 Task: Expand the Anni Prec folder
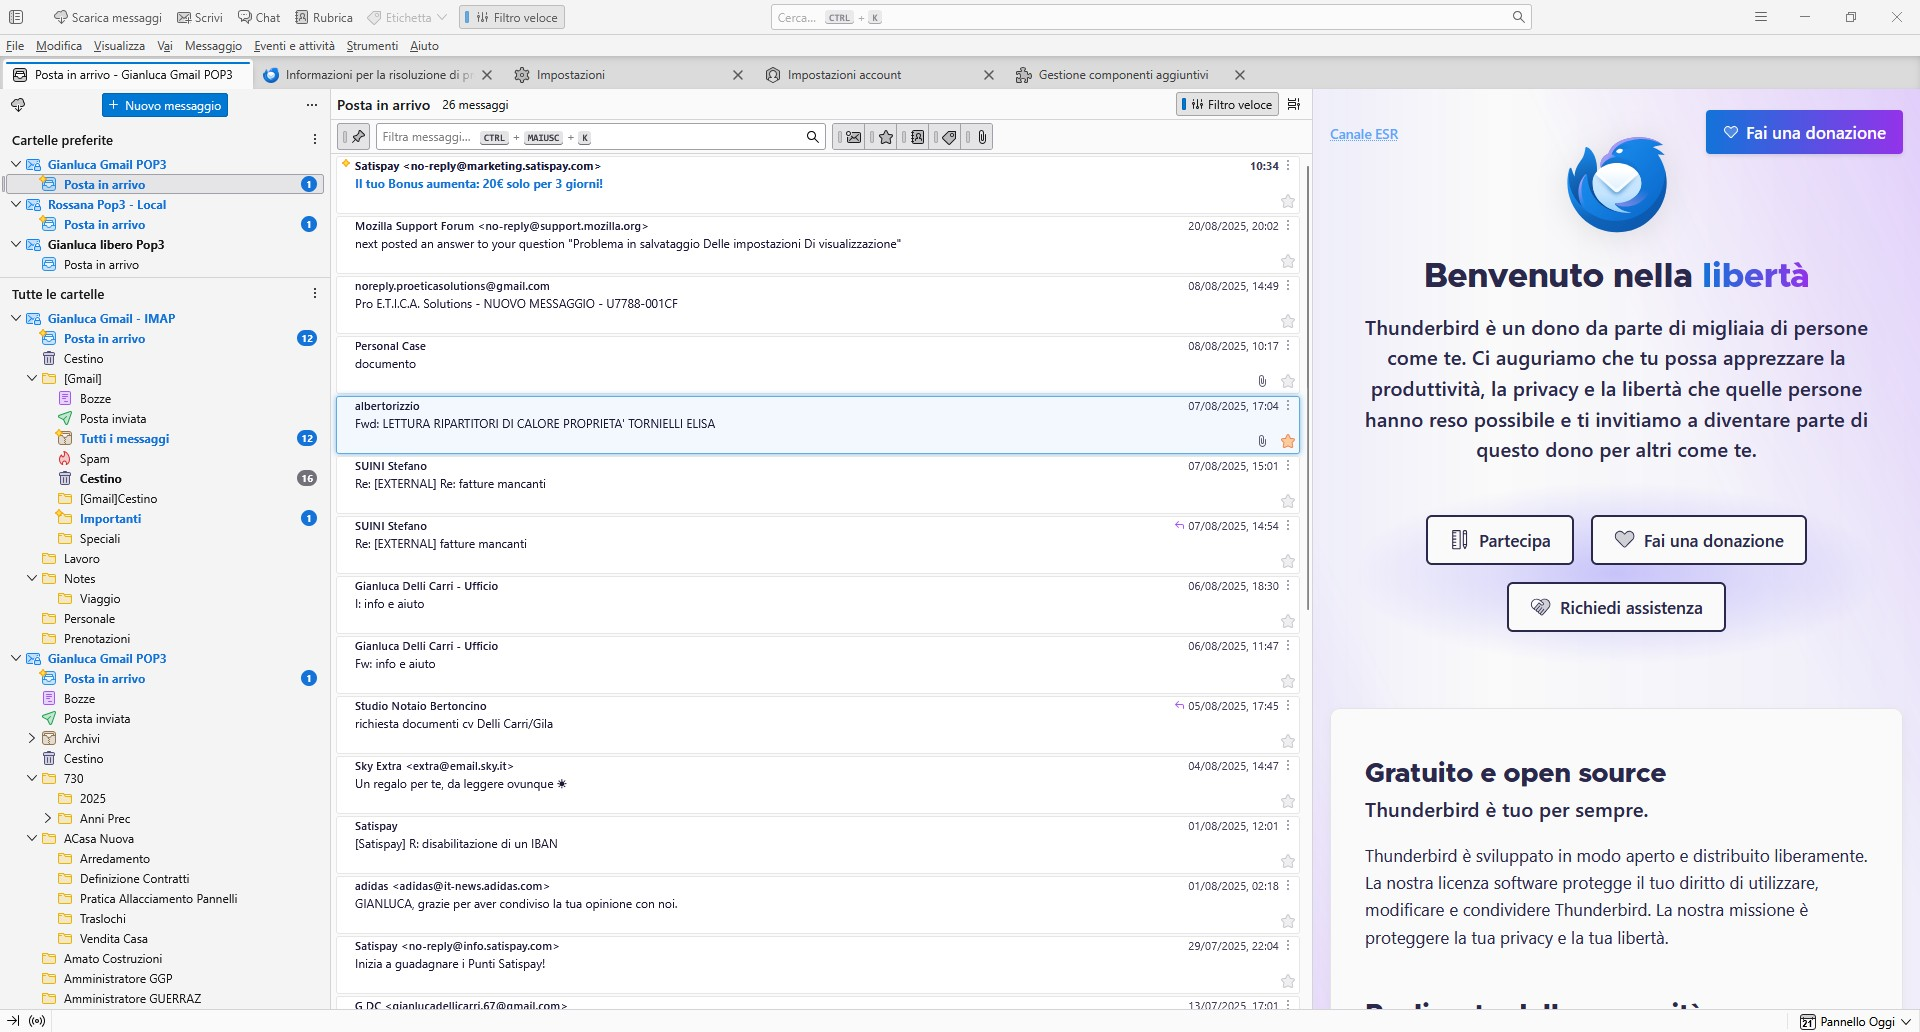click(x=48, y=819)
